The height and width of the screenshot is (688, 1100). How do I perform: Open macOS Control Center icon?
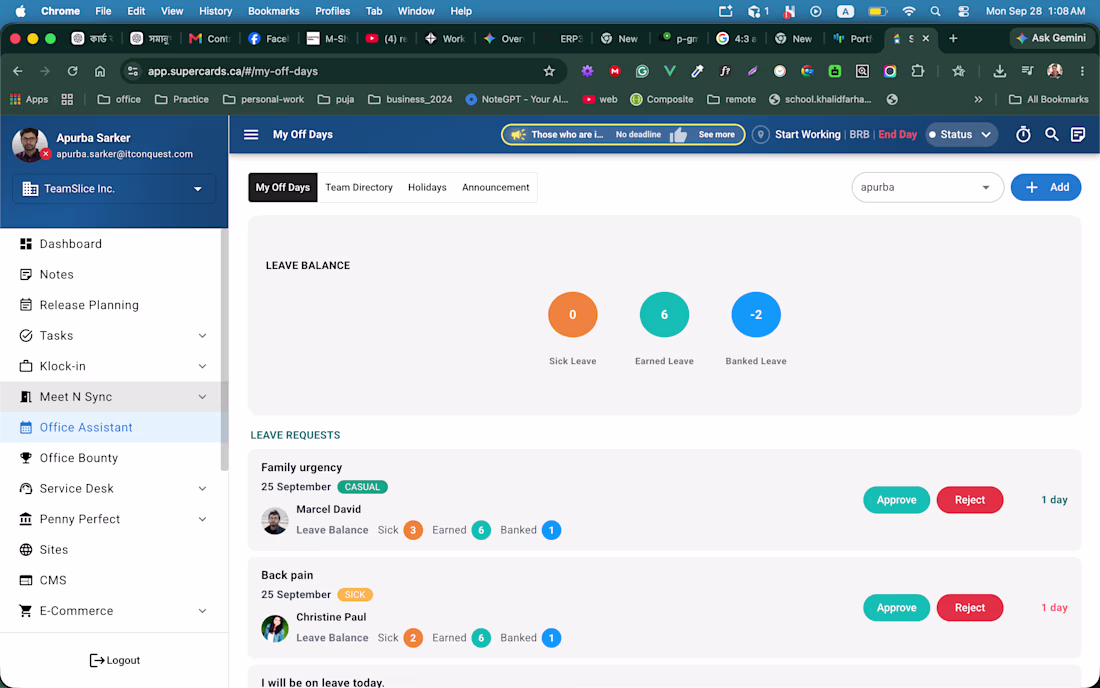click(963, 11)
